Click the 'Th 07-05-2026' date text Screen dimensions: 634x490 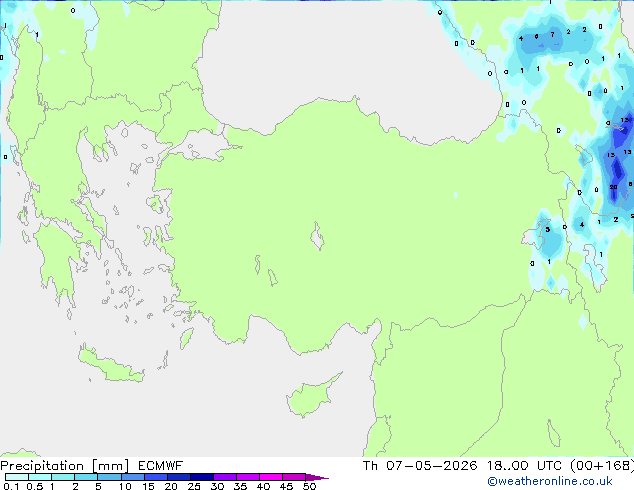pyautogui.click(x=420, y=466)
